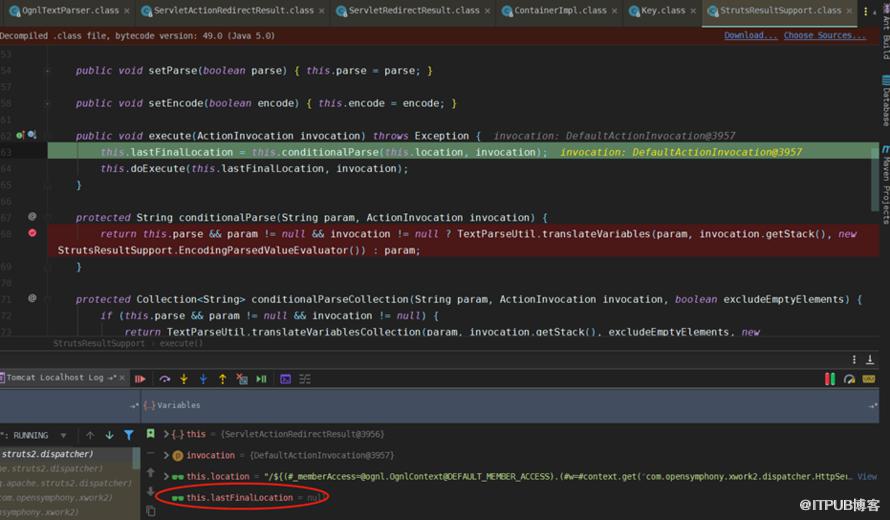
Task: Click the highlighted conditionalParse execution line
Action: tap(463, 152)
